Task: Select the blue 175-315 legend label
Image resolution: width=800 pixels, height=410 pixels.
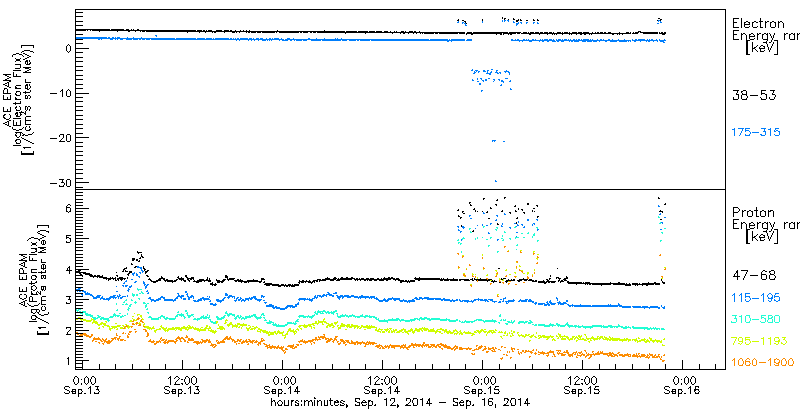Action: pos(756,133)
